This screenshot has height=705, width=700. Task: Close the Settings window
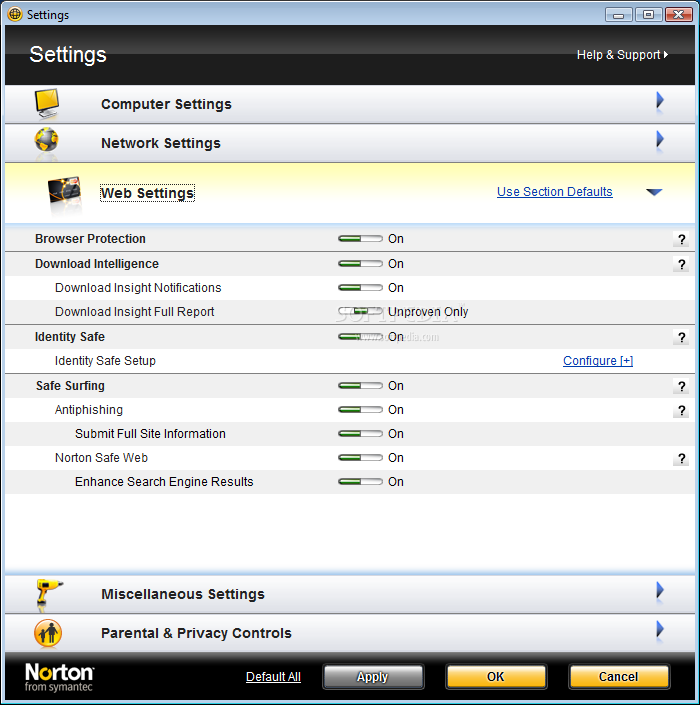pyautogui.click(x=678, y=14)
